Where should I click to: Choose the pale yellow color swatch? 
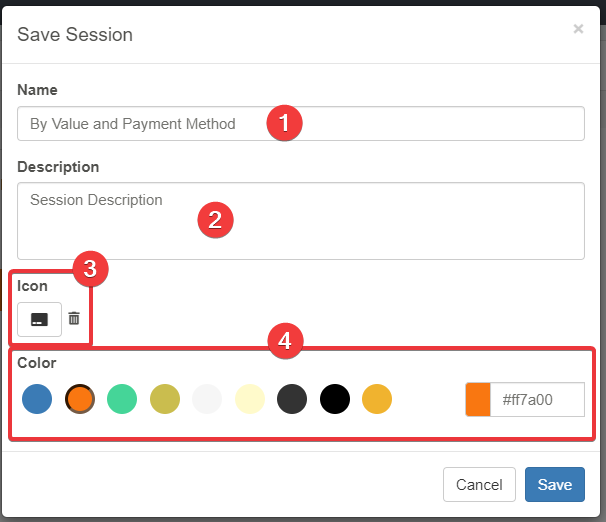250,399
